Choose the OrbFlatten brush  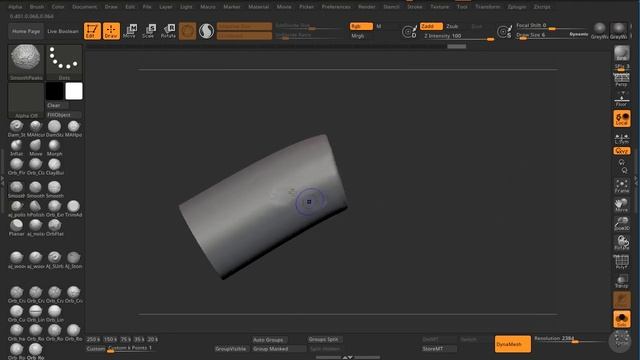pyautogui.click(x=54, y=228)
